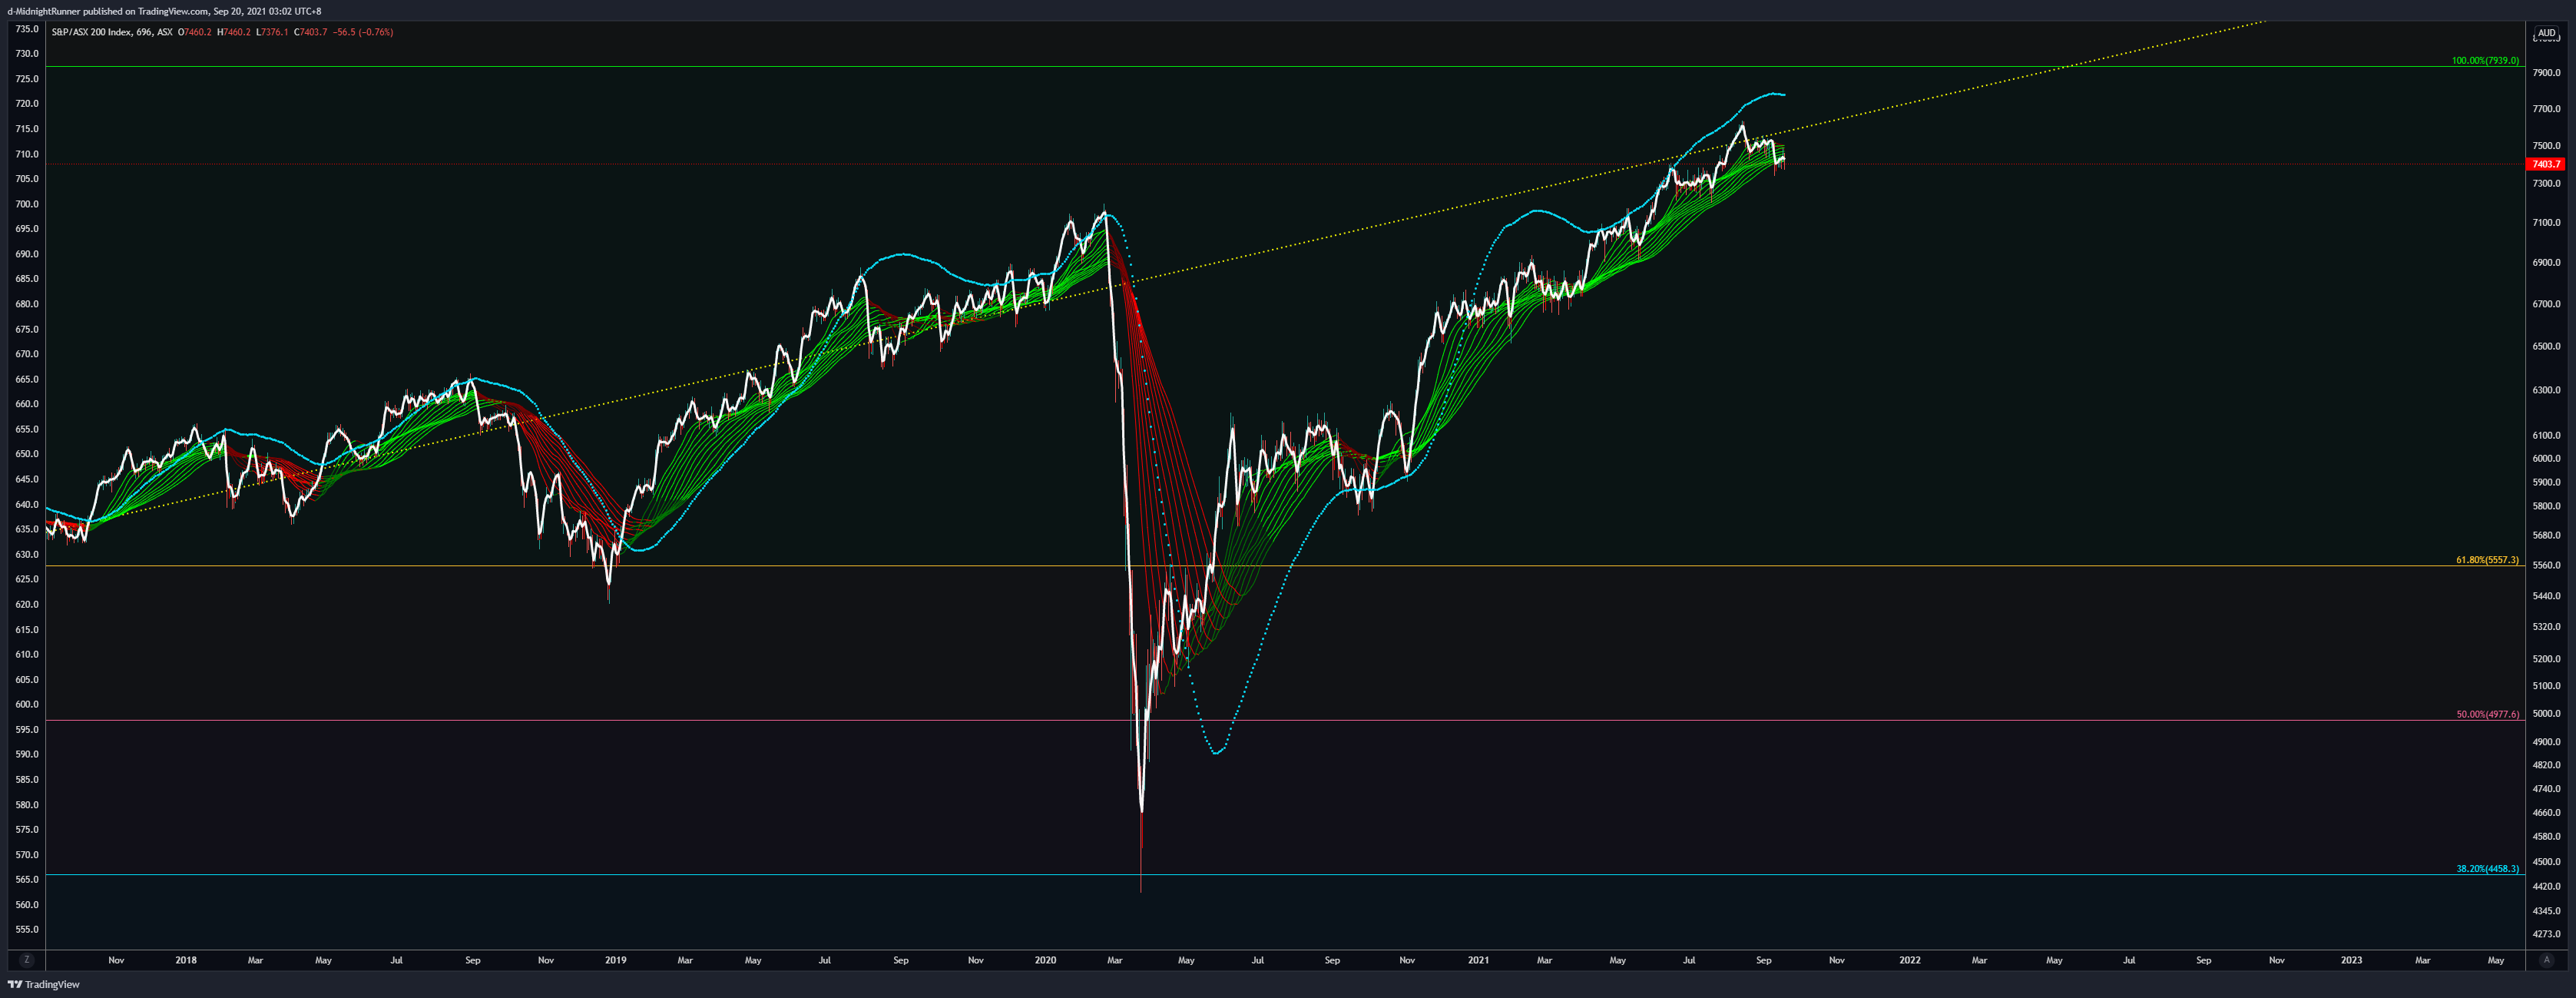This screenshot has height=998, width=2576.
Task: Open the AUD currency selector on the price axis
Action: tap(2546, 33)
